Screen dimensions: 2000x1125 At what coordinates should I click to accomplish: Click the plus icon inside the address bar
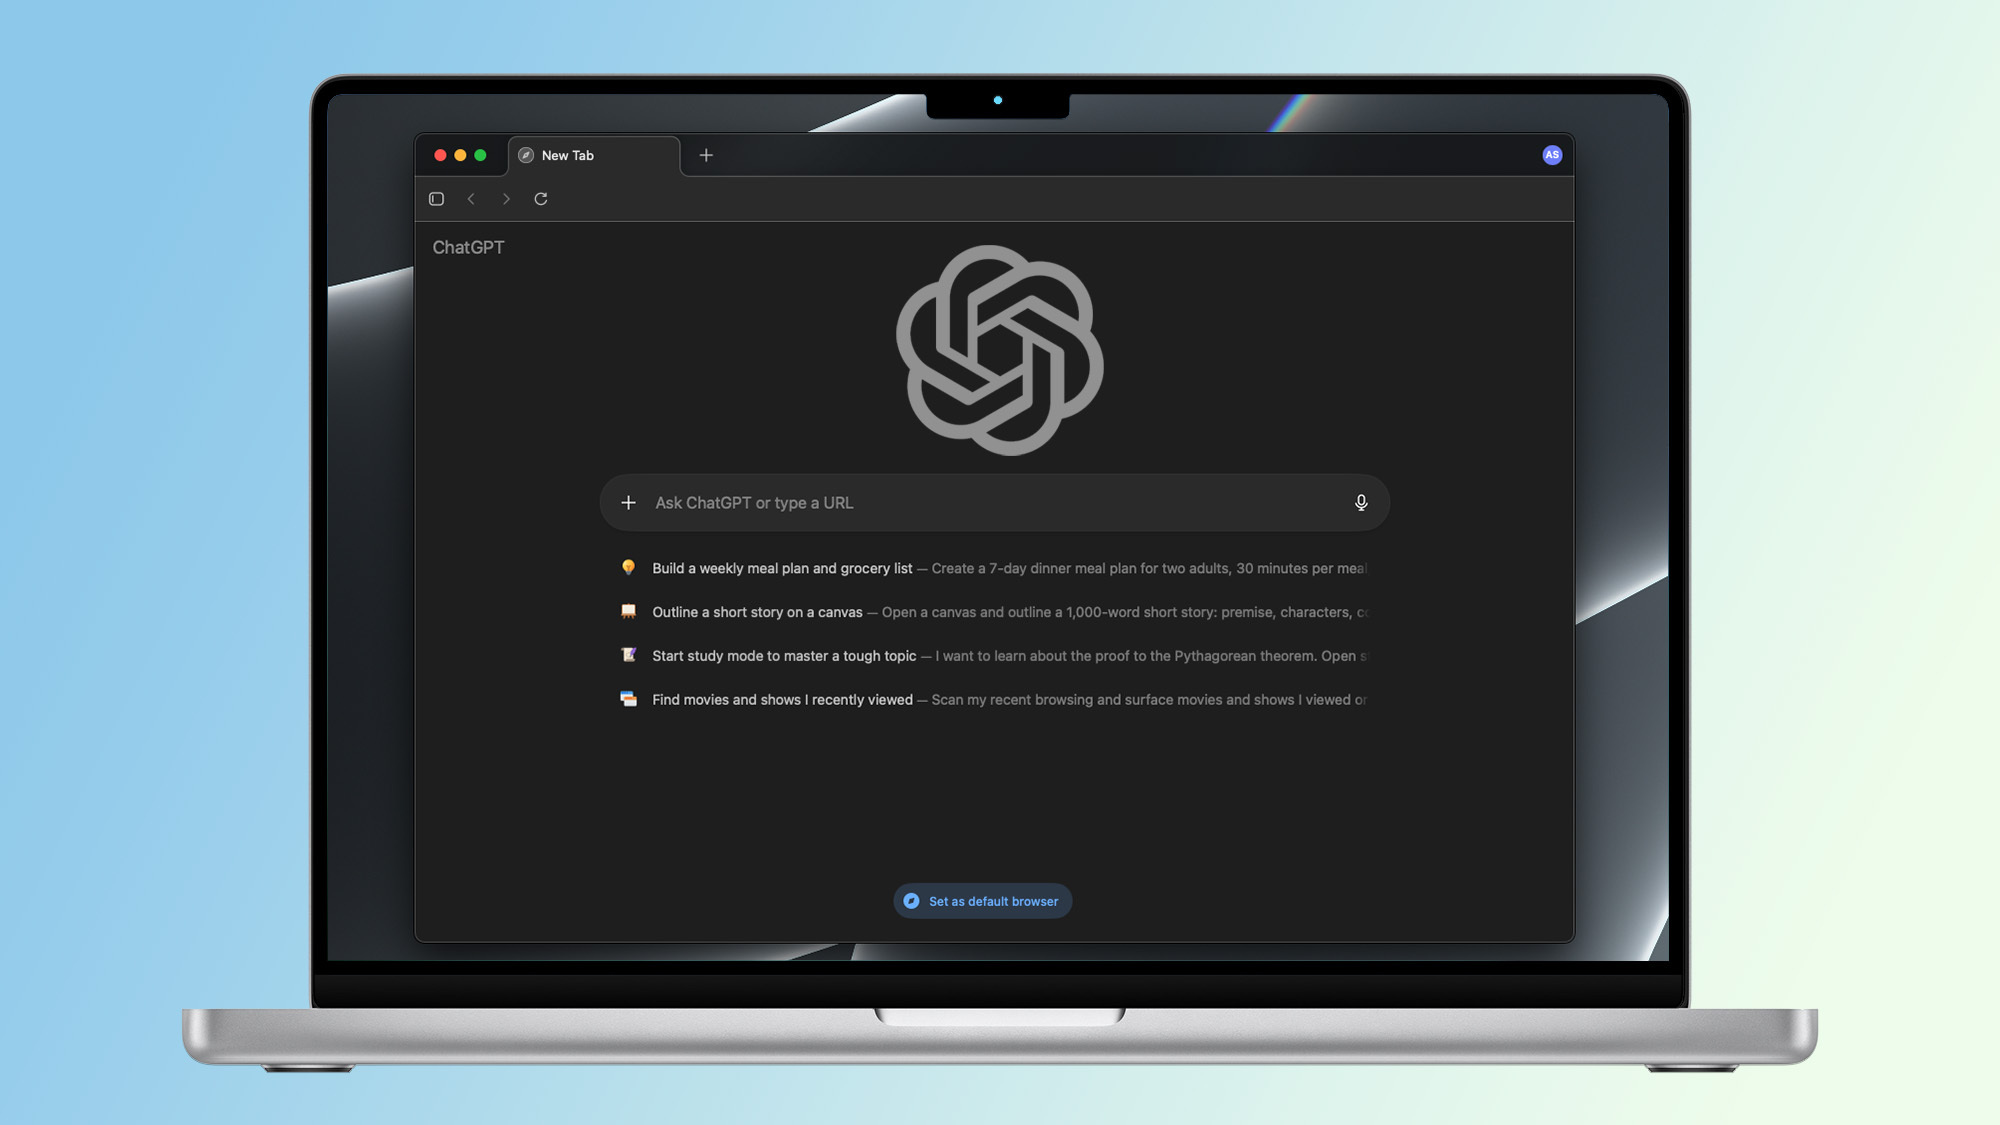pos(628,502)
